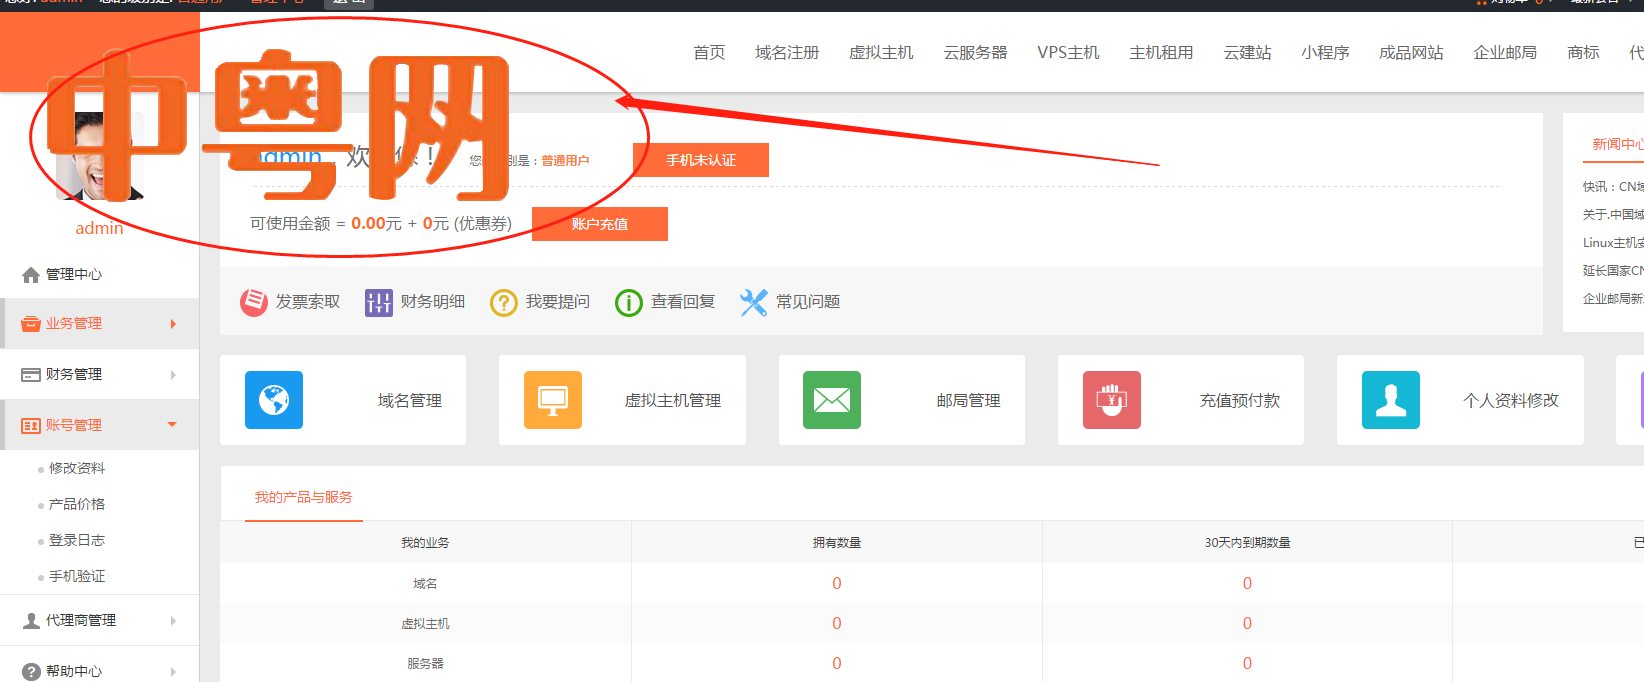
Task: Click the red prepaid recharge icon
Action: pos(1111,400)
